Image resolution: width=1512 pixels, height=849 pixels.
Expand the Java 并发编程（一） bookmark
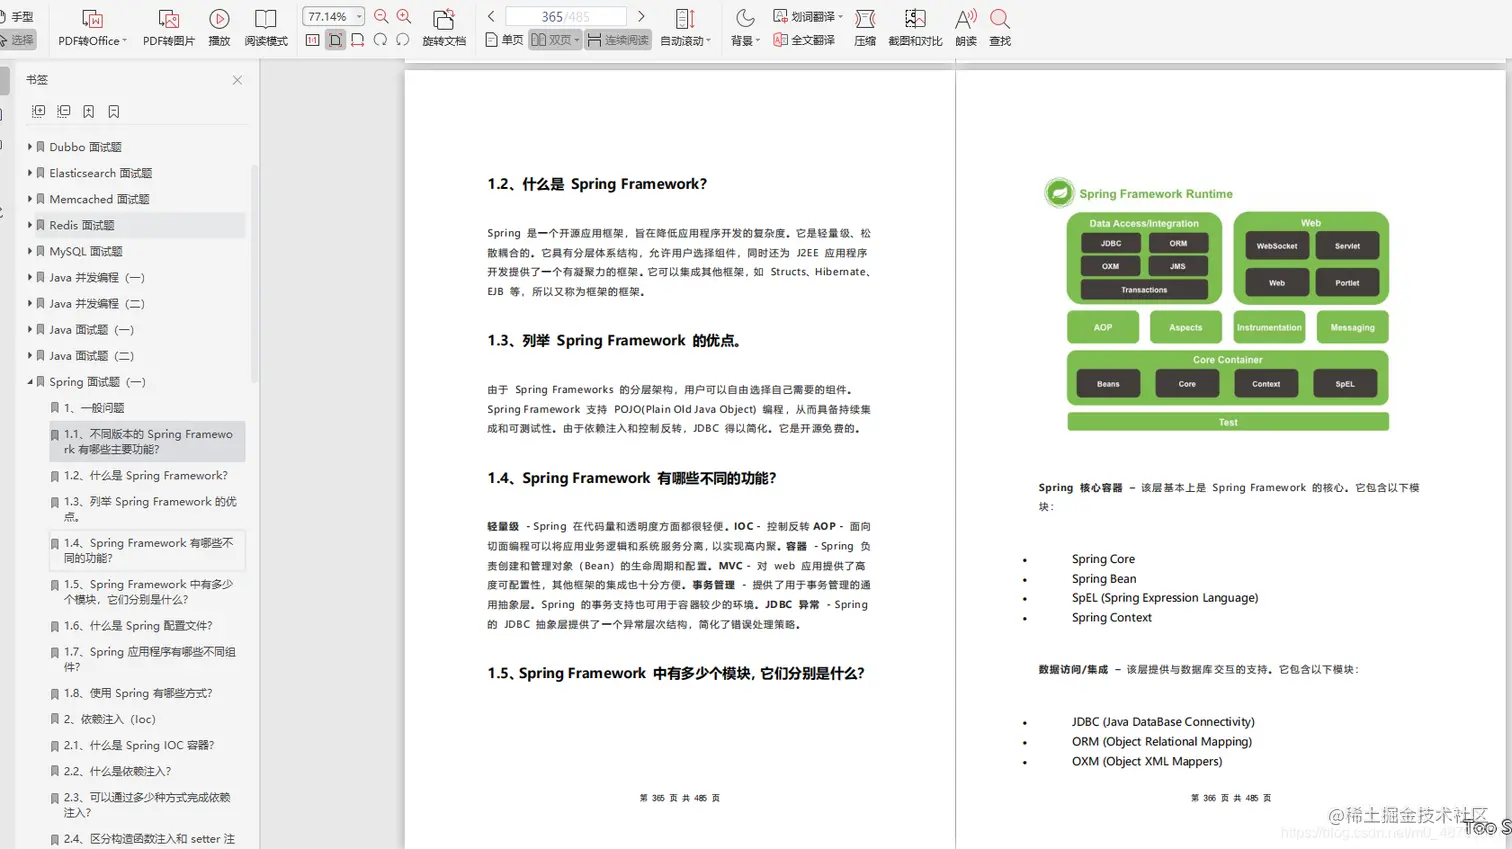[x=30, y=277]
